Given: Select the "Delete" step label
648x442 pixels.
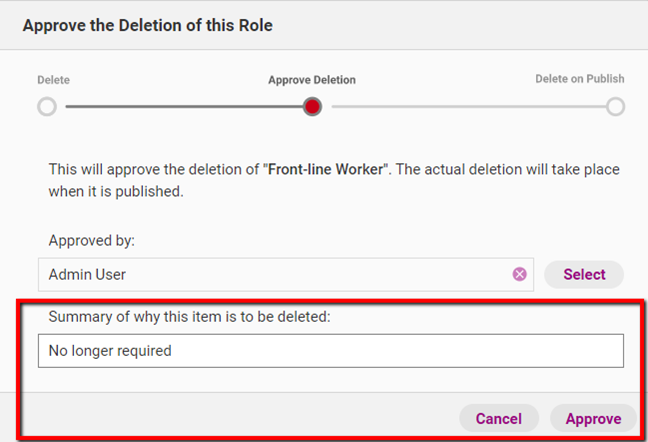Looking at the screenshot, I should click(x=54, y=80).
